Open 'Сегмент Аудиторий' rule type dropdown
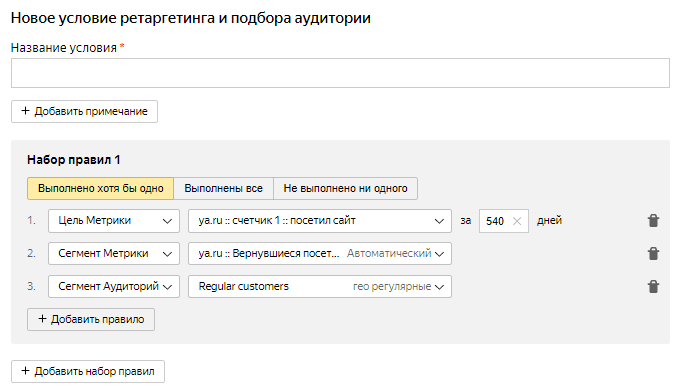The height and width of the screenshot is (391, 684). (x=114, y=286)
